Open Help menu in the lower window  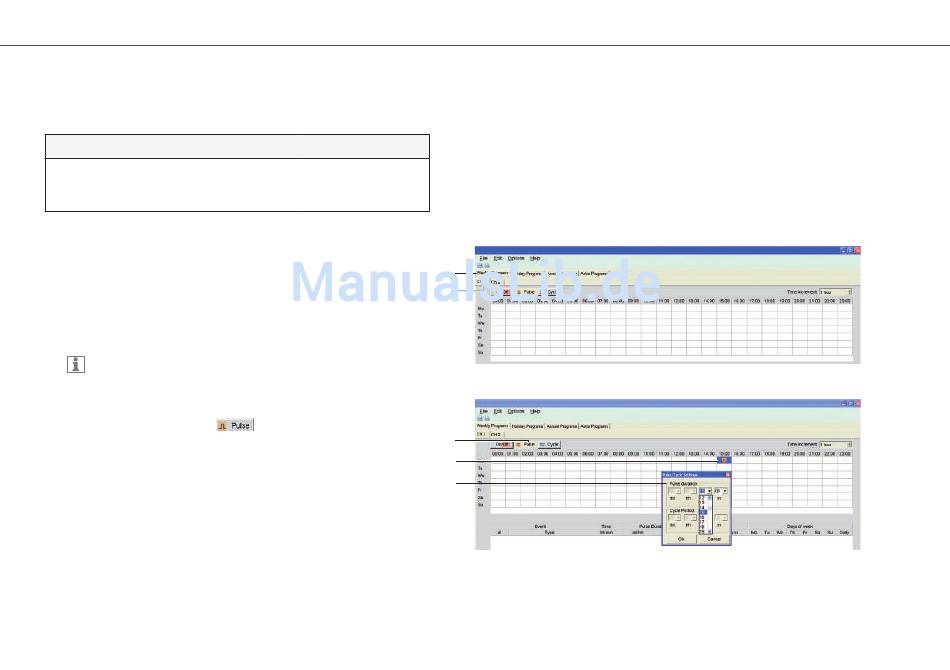(535, 411)
